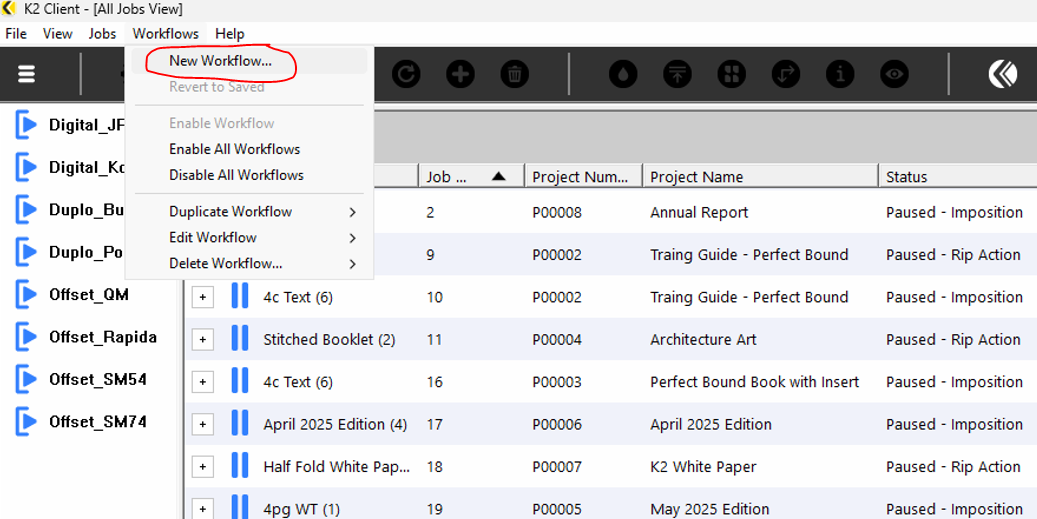Open the View menu
The image size is (1037, 519).
coord(58,34)
